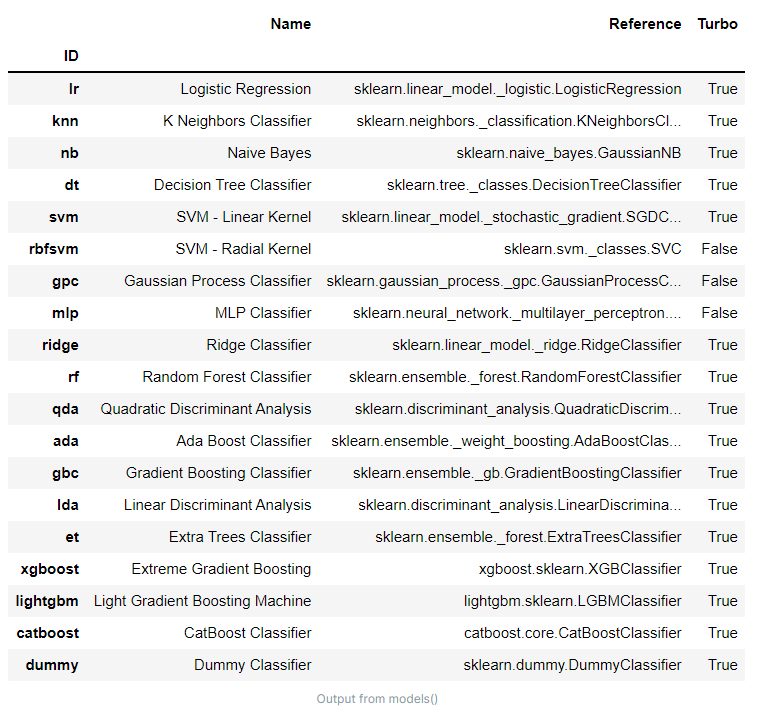Image resolution: width=759 pixels, height=722 pixels.
Task: Click Dummy Classifier name cell
Action: [x=253, y=664]
